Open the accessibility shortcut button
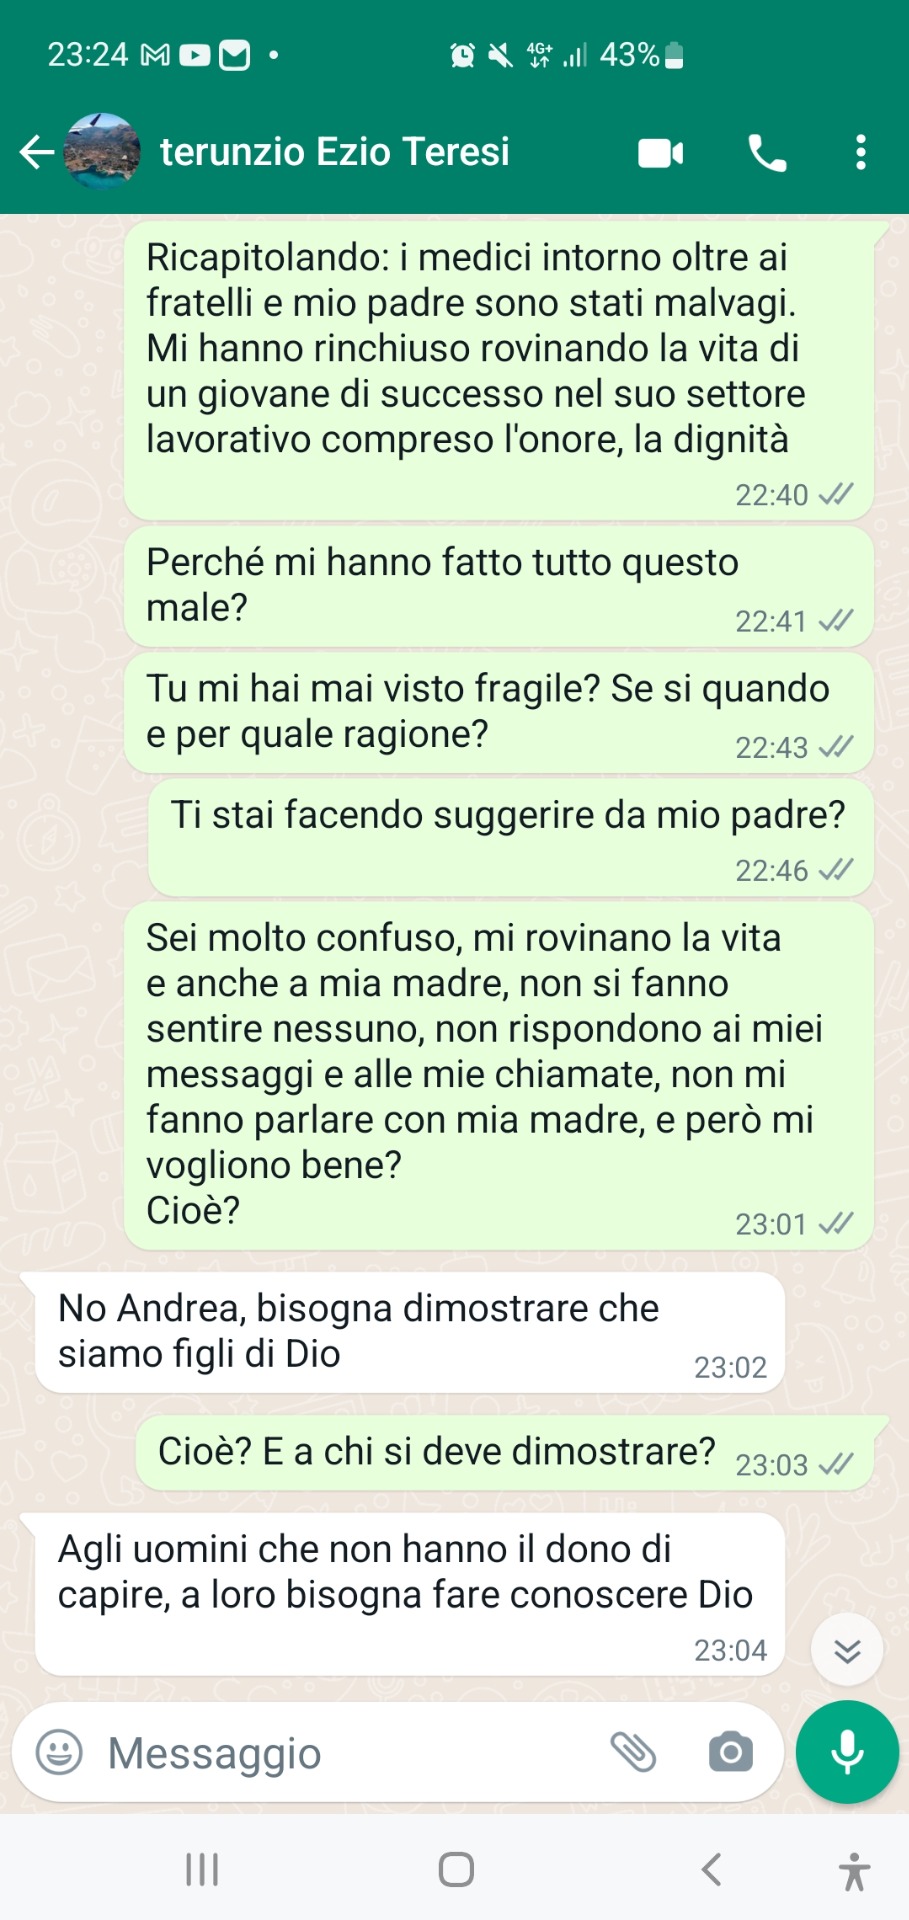 854,1871
